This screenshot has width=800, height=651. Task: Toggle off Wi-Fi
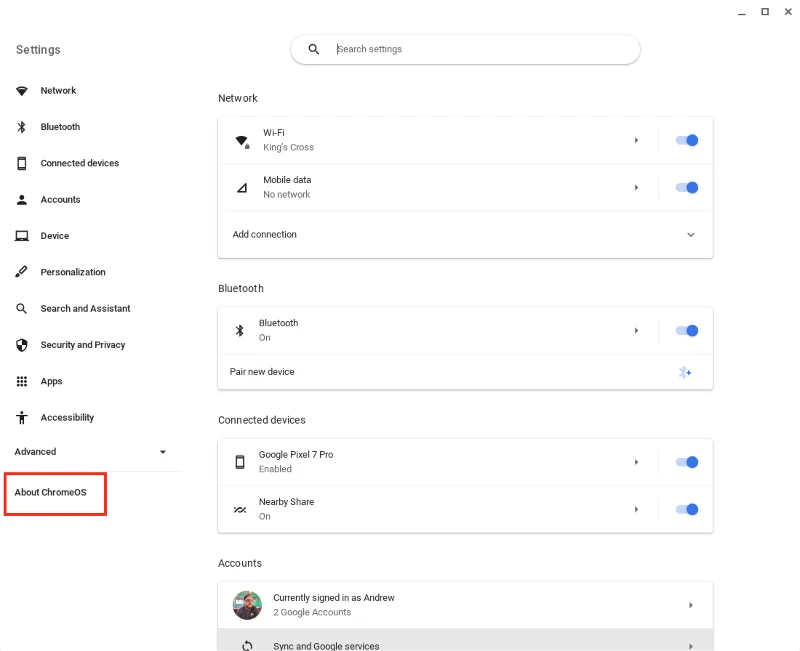coord(688,140)
